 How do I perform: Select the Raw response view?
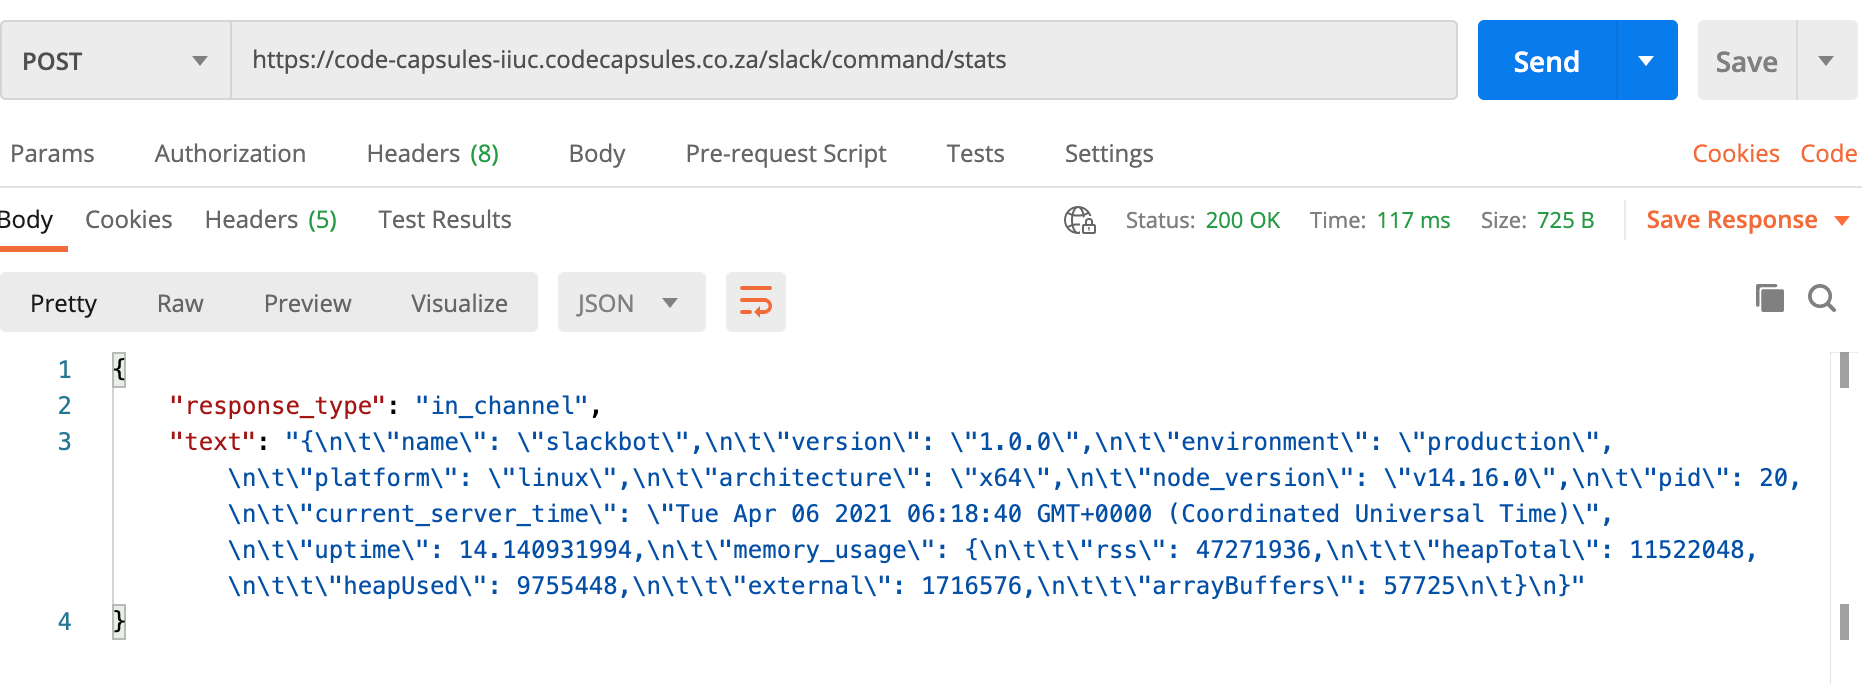click(180, 303)
